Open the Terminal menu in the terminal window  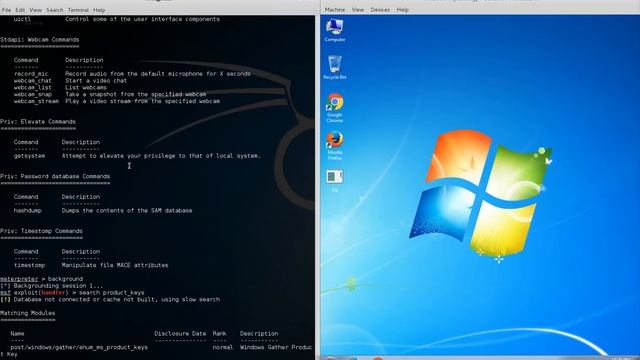click(x=78, y=10)
